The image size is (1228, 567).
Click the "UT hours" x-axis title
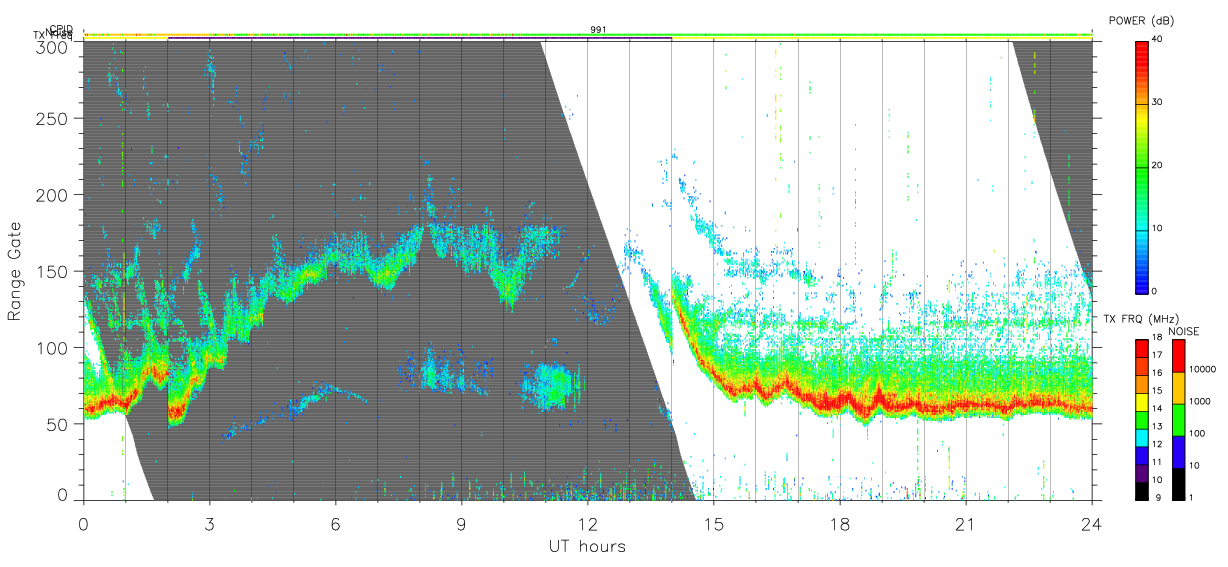[x=586, y=547]
